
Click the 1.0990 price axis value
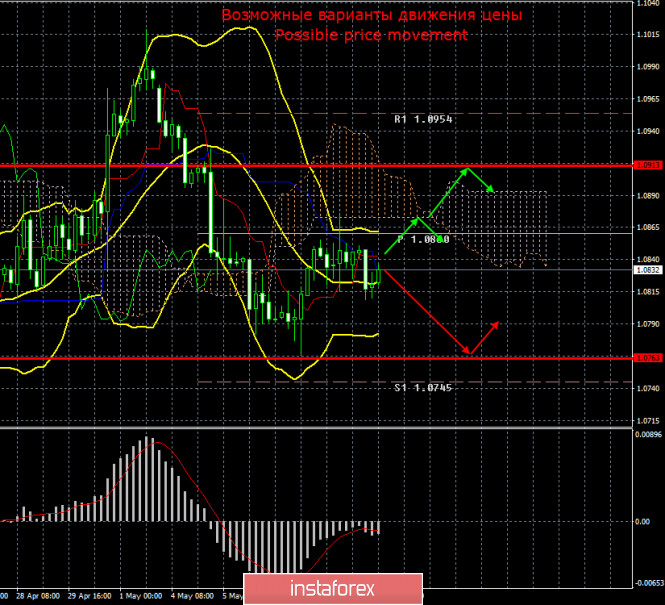[x=648, y=67]
